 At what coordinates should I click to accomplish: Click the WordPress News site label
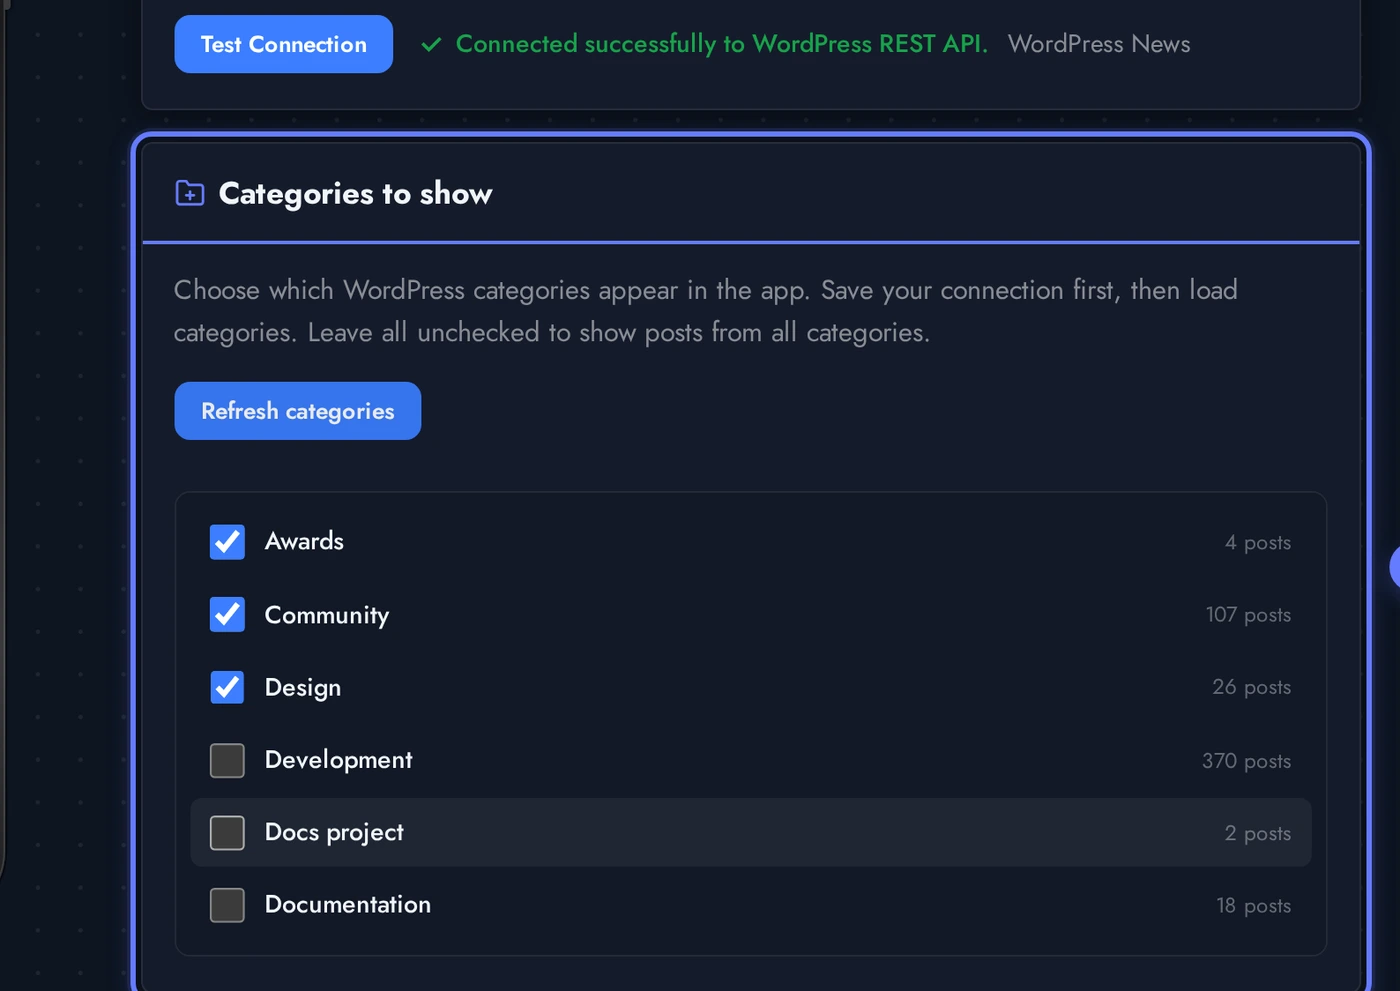[x=1098, y=44]
